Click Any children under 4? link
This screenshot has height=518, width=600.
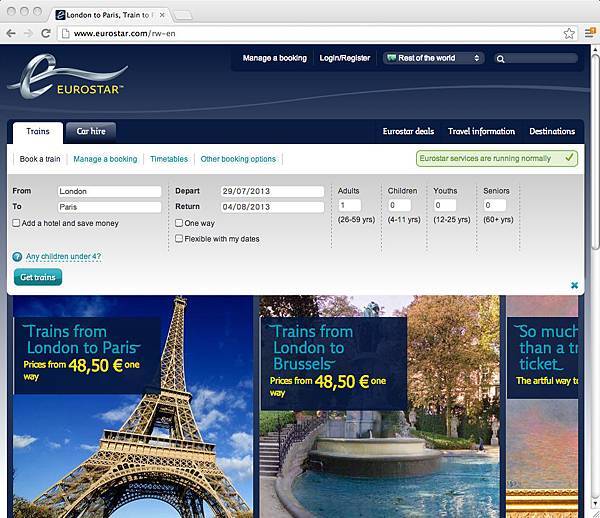click(64, 257)
